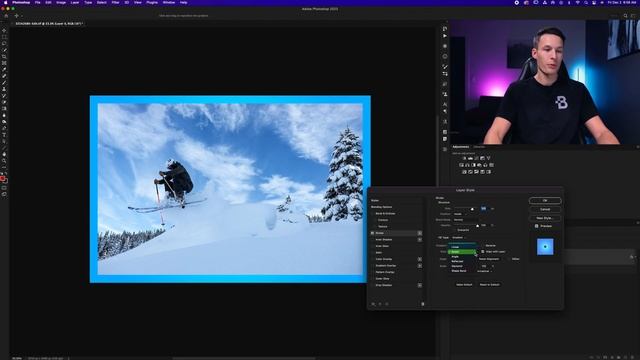
Task: Add a Brightness/Contrast adjustment
Action: pos(464,158)
